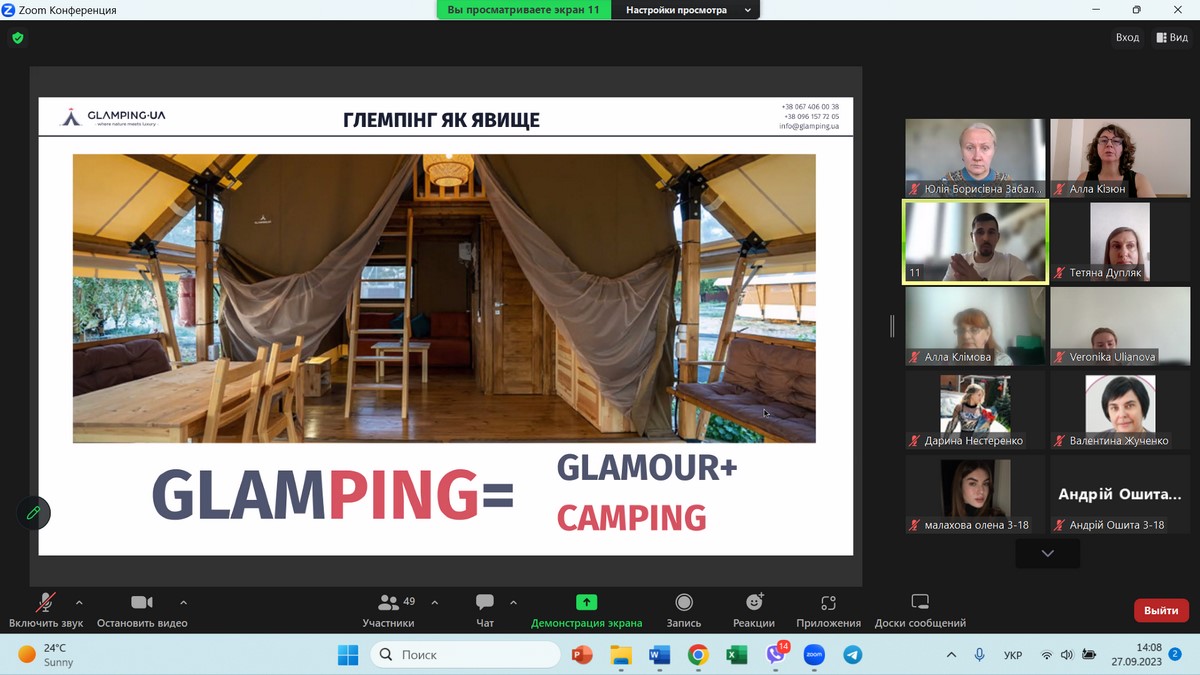
Task: Open the Chat panel
Action: click(x=485, y=603)
